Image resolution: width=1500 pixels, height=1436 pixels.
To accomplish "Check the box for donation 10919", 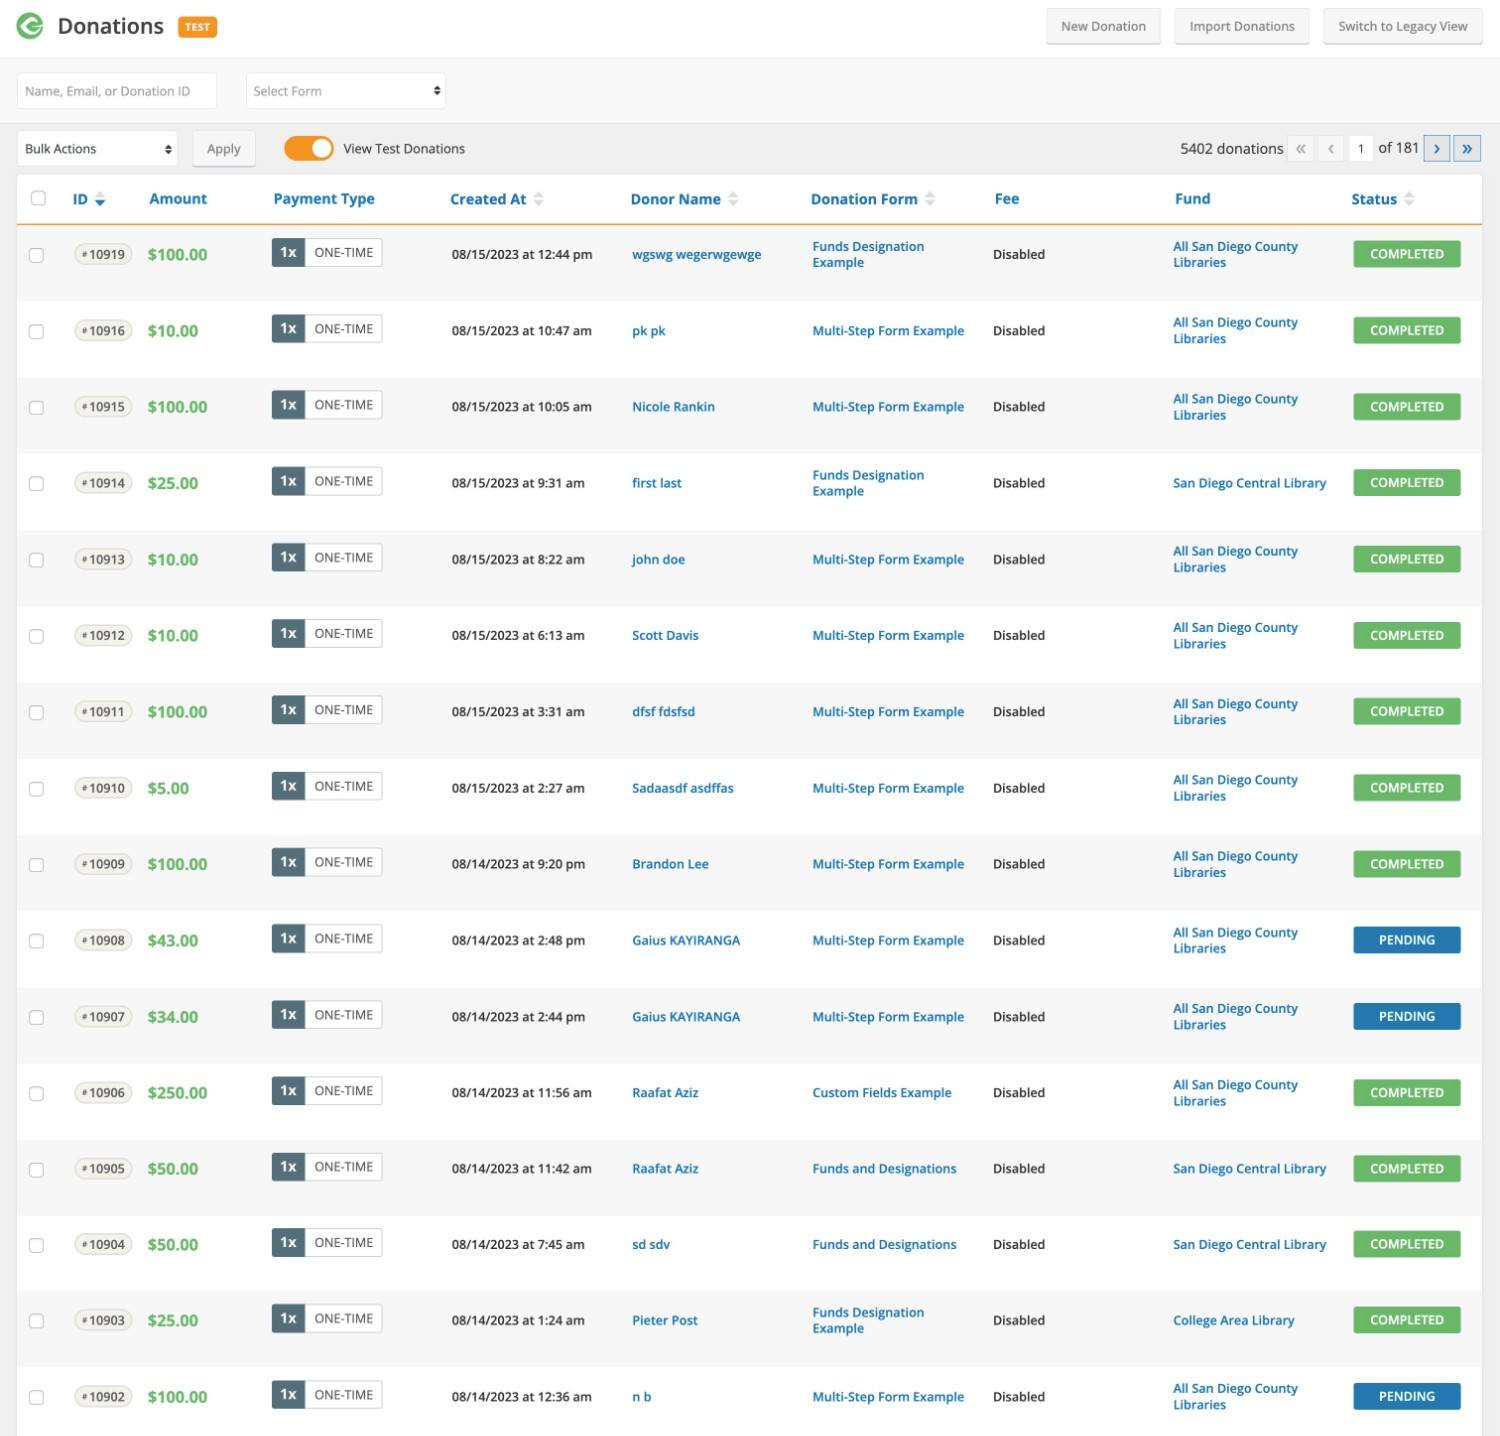I will click(36, 255).
